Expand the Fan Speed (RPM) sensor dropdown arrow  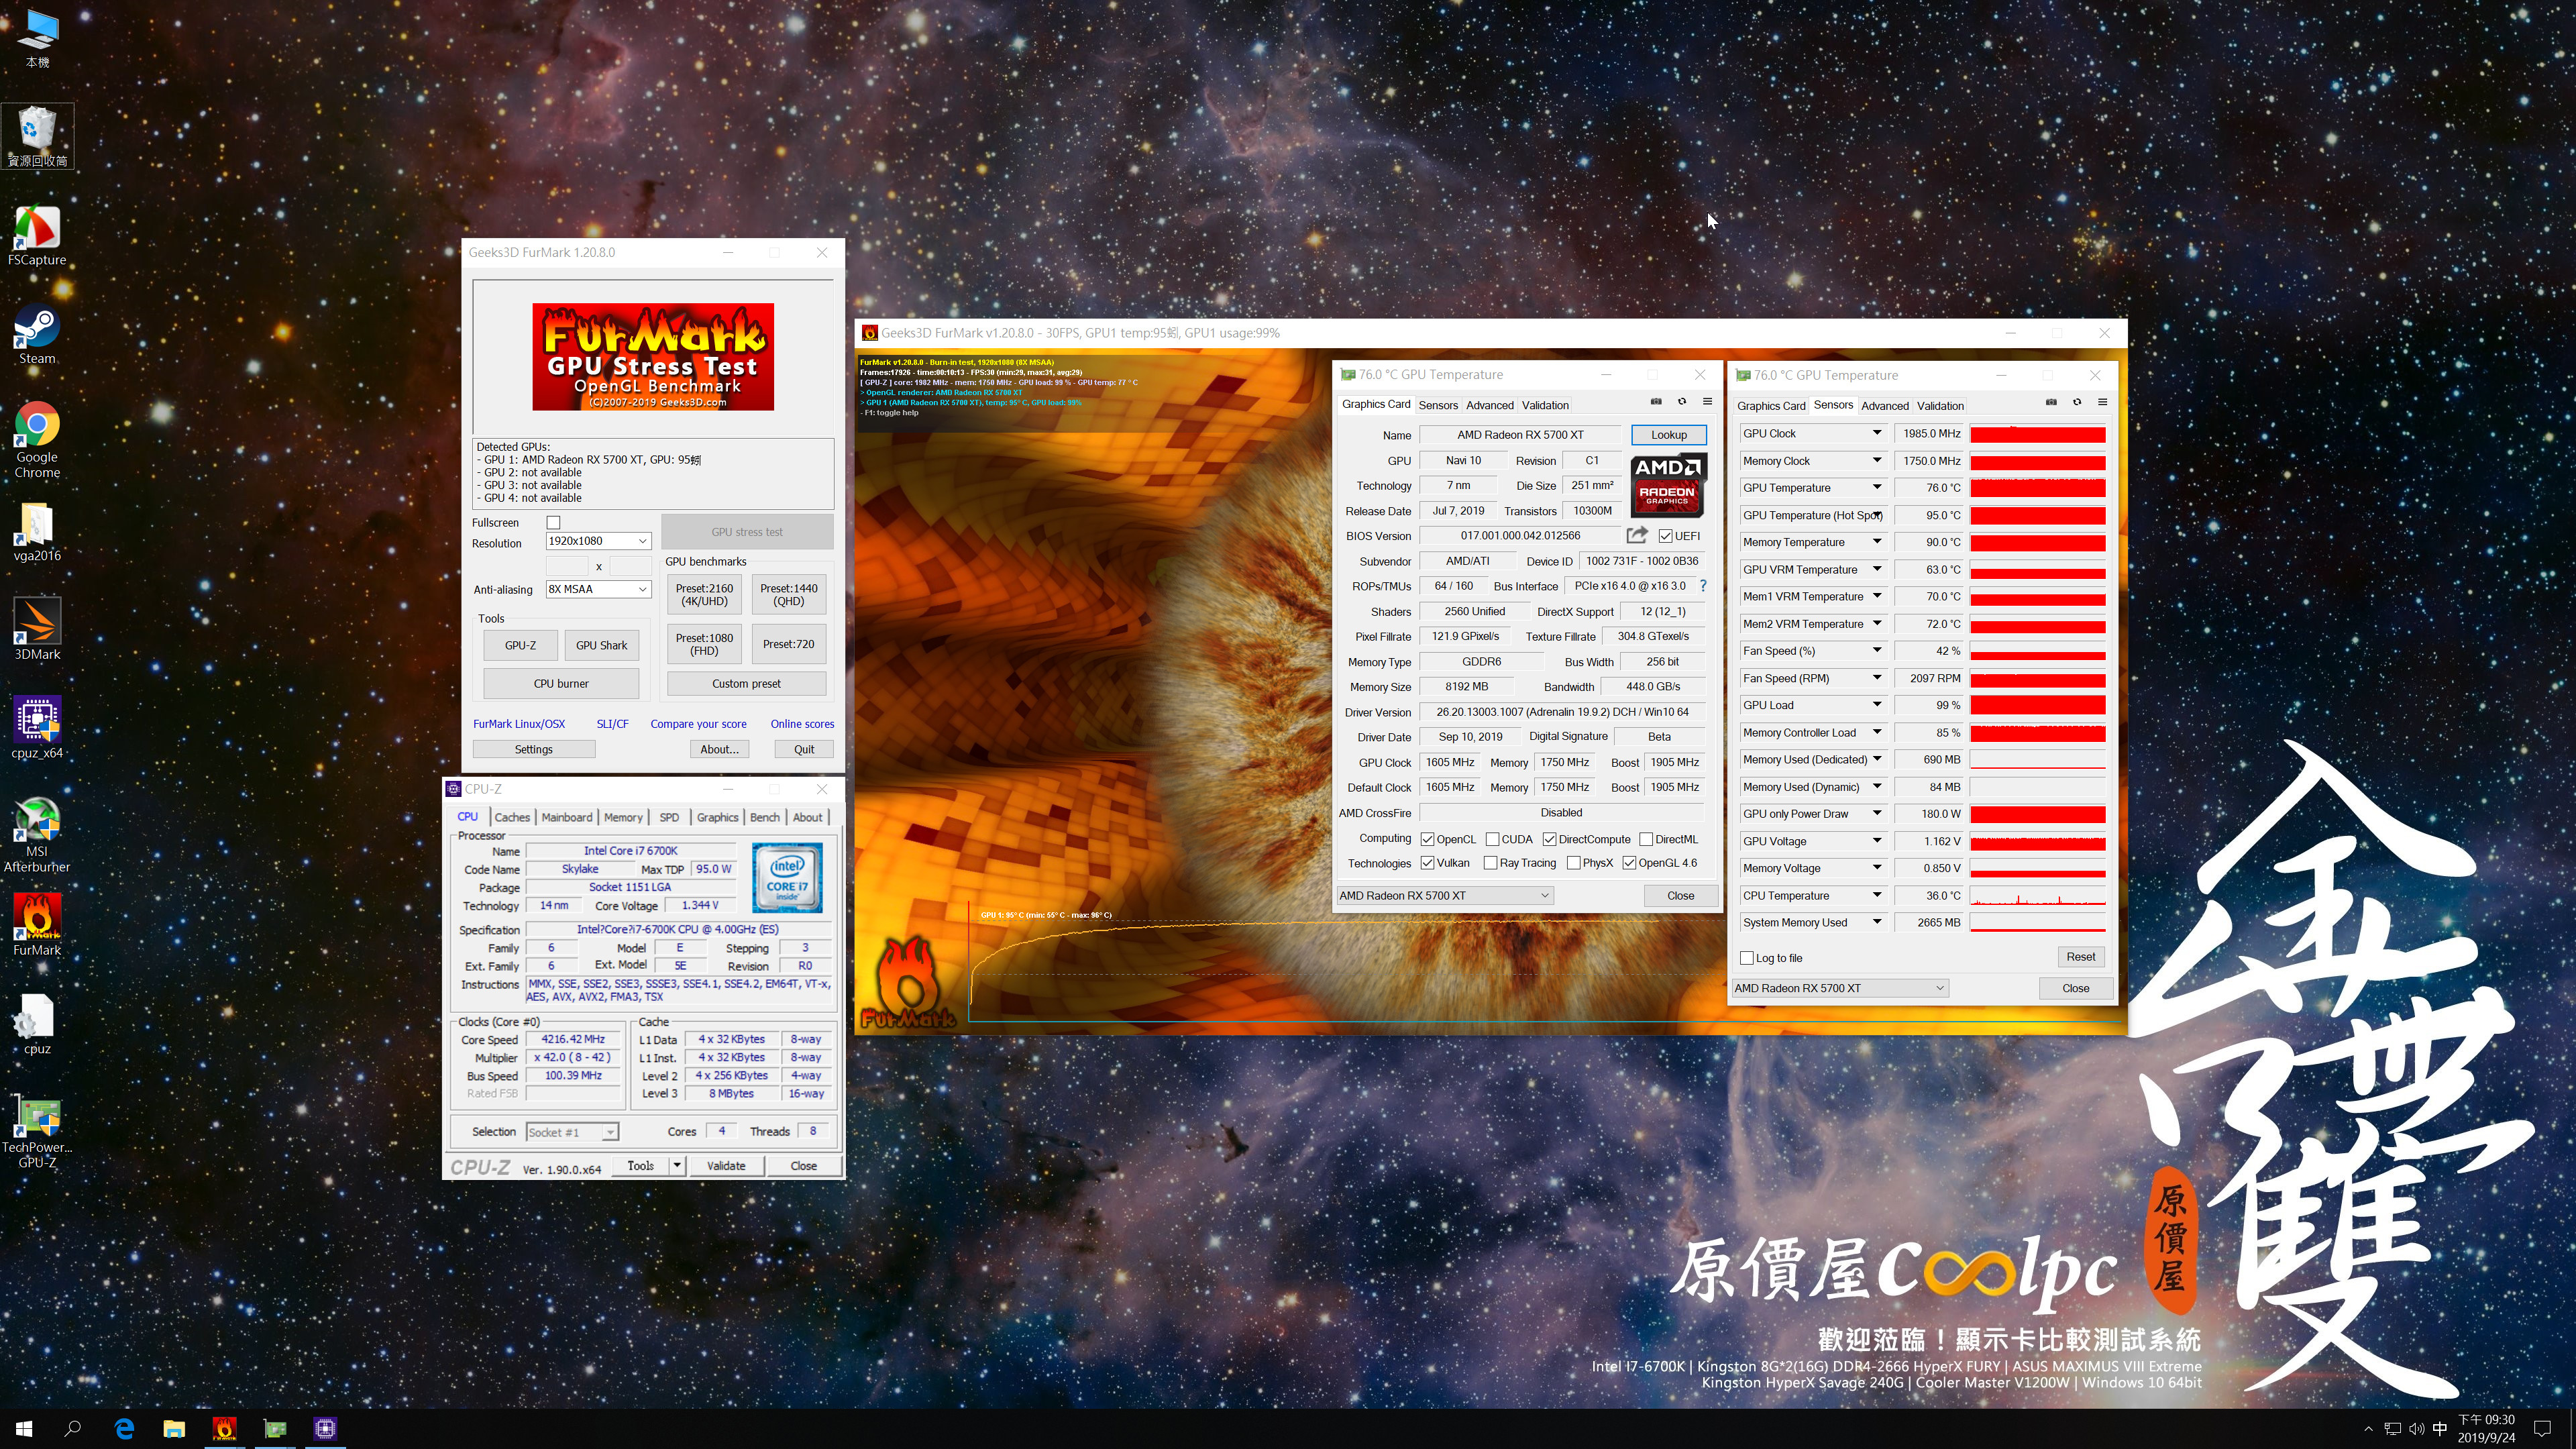[1877, 678]
